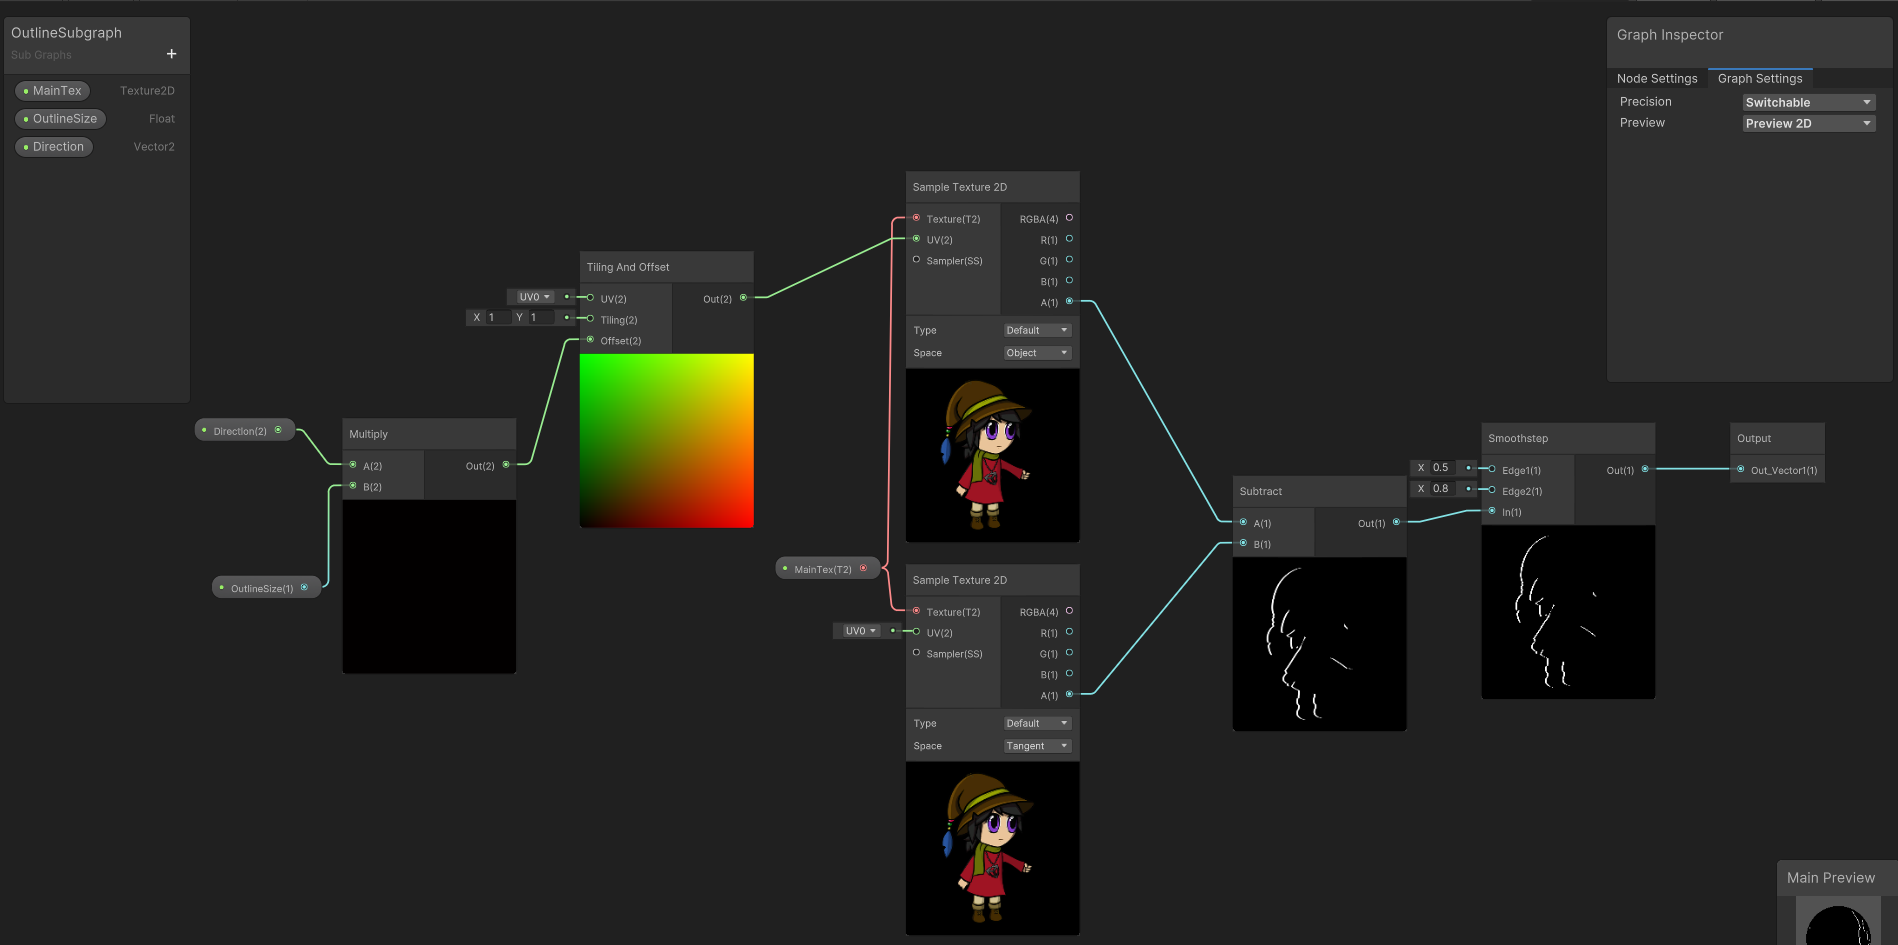Open the Precision dropdown showing Switchable
The height and width of the screenshot is (945, 1898).
pos(1807,101)
